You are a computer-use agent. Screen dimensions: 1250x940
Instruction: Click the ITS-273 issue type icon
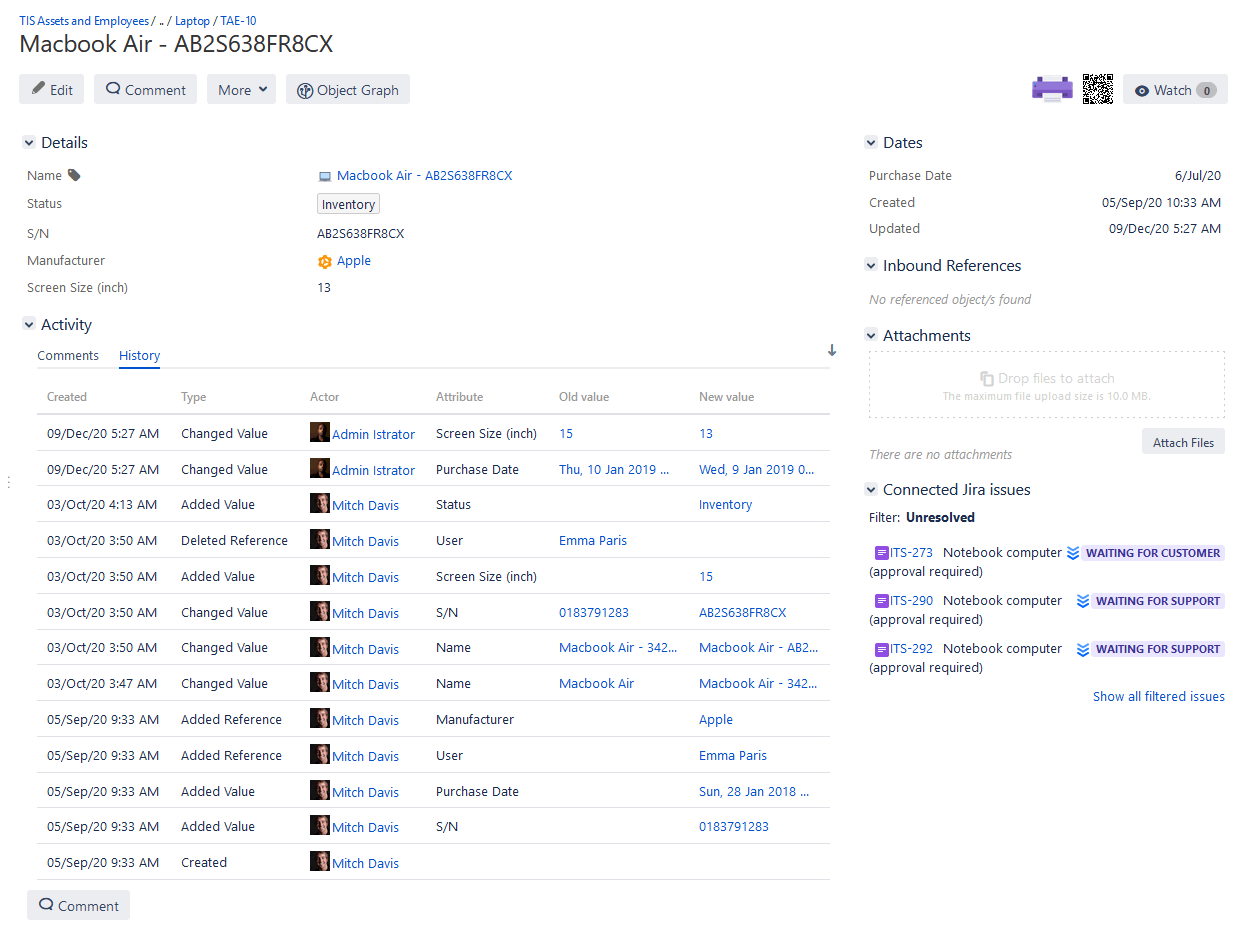[881, 553]
